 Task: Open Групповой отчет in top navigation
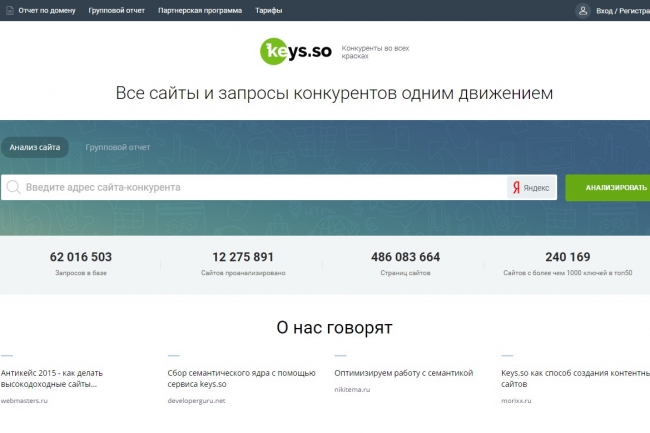pos(116,10)
